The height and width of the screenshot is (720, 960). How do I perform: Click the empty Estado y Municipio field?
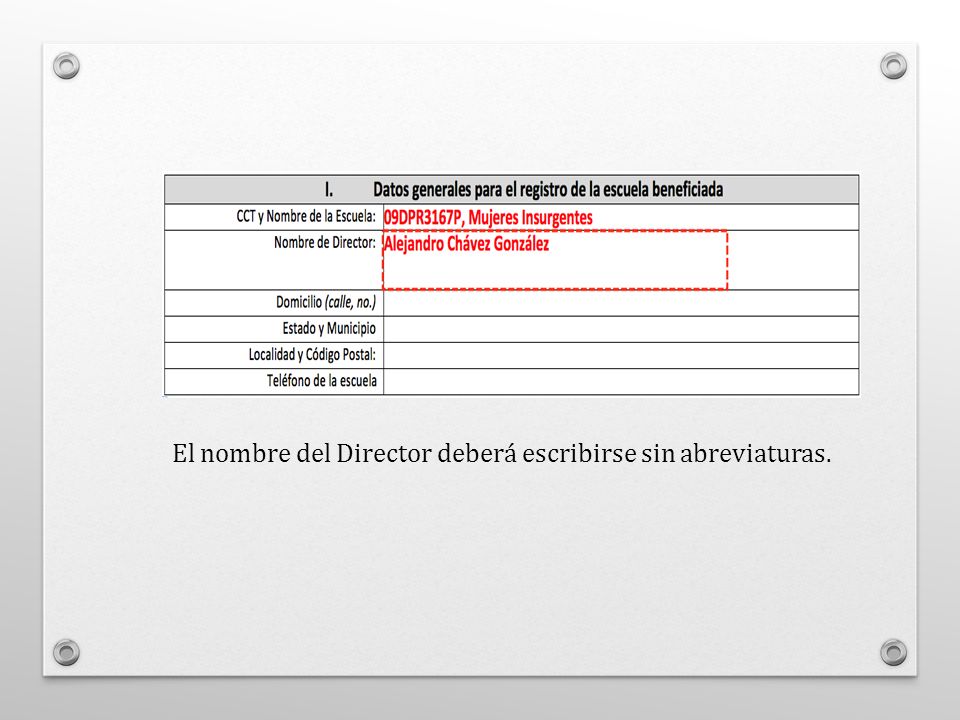tap(621, 329)
